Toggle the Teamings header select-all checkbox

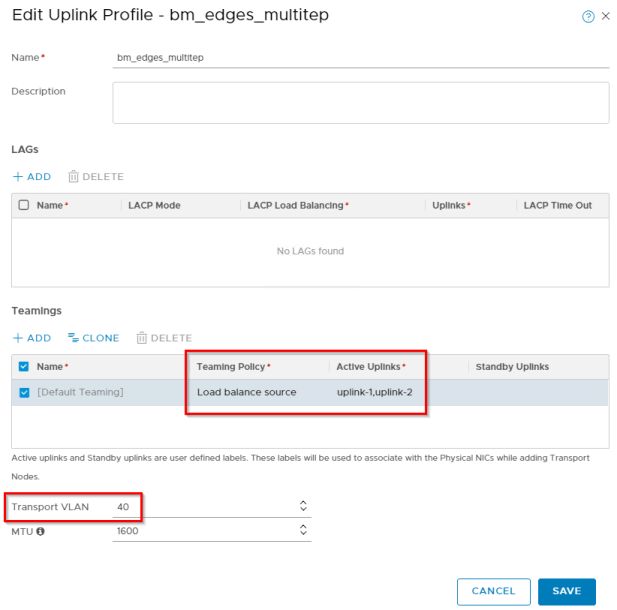pos(24,367)
